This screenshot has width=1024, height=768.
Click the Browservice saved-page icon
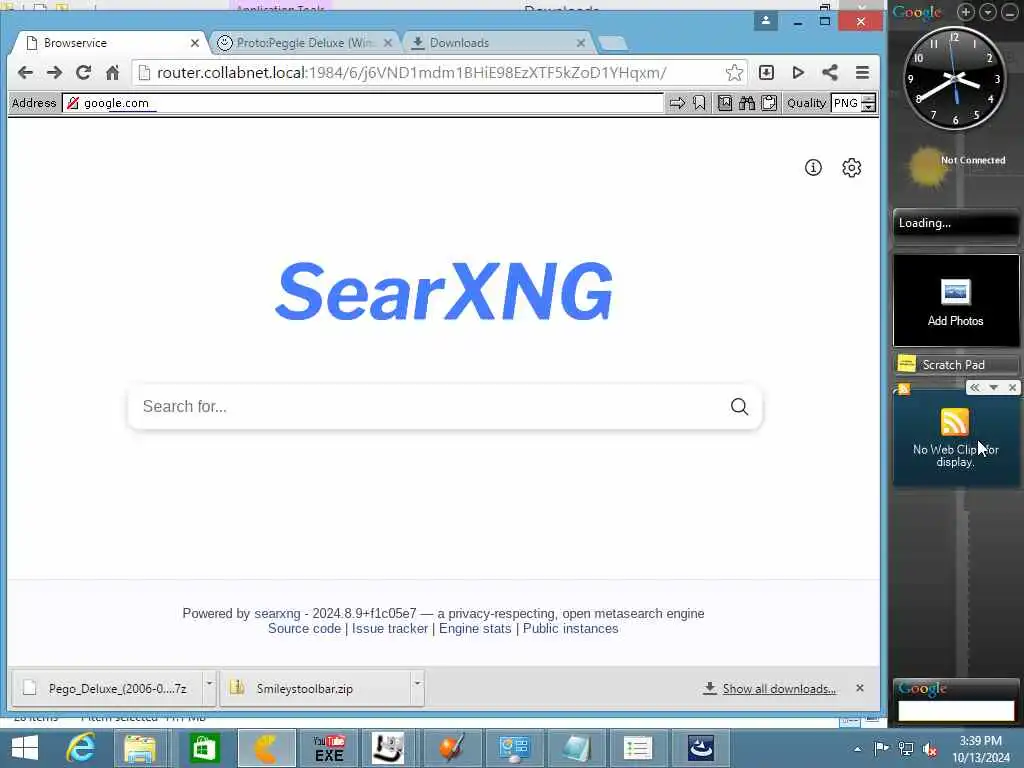coord(725,103)
